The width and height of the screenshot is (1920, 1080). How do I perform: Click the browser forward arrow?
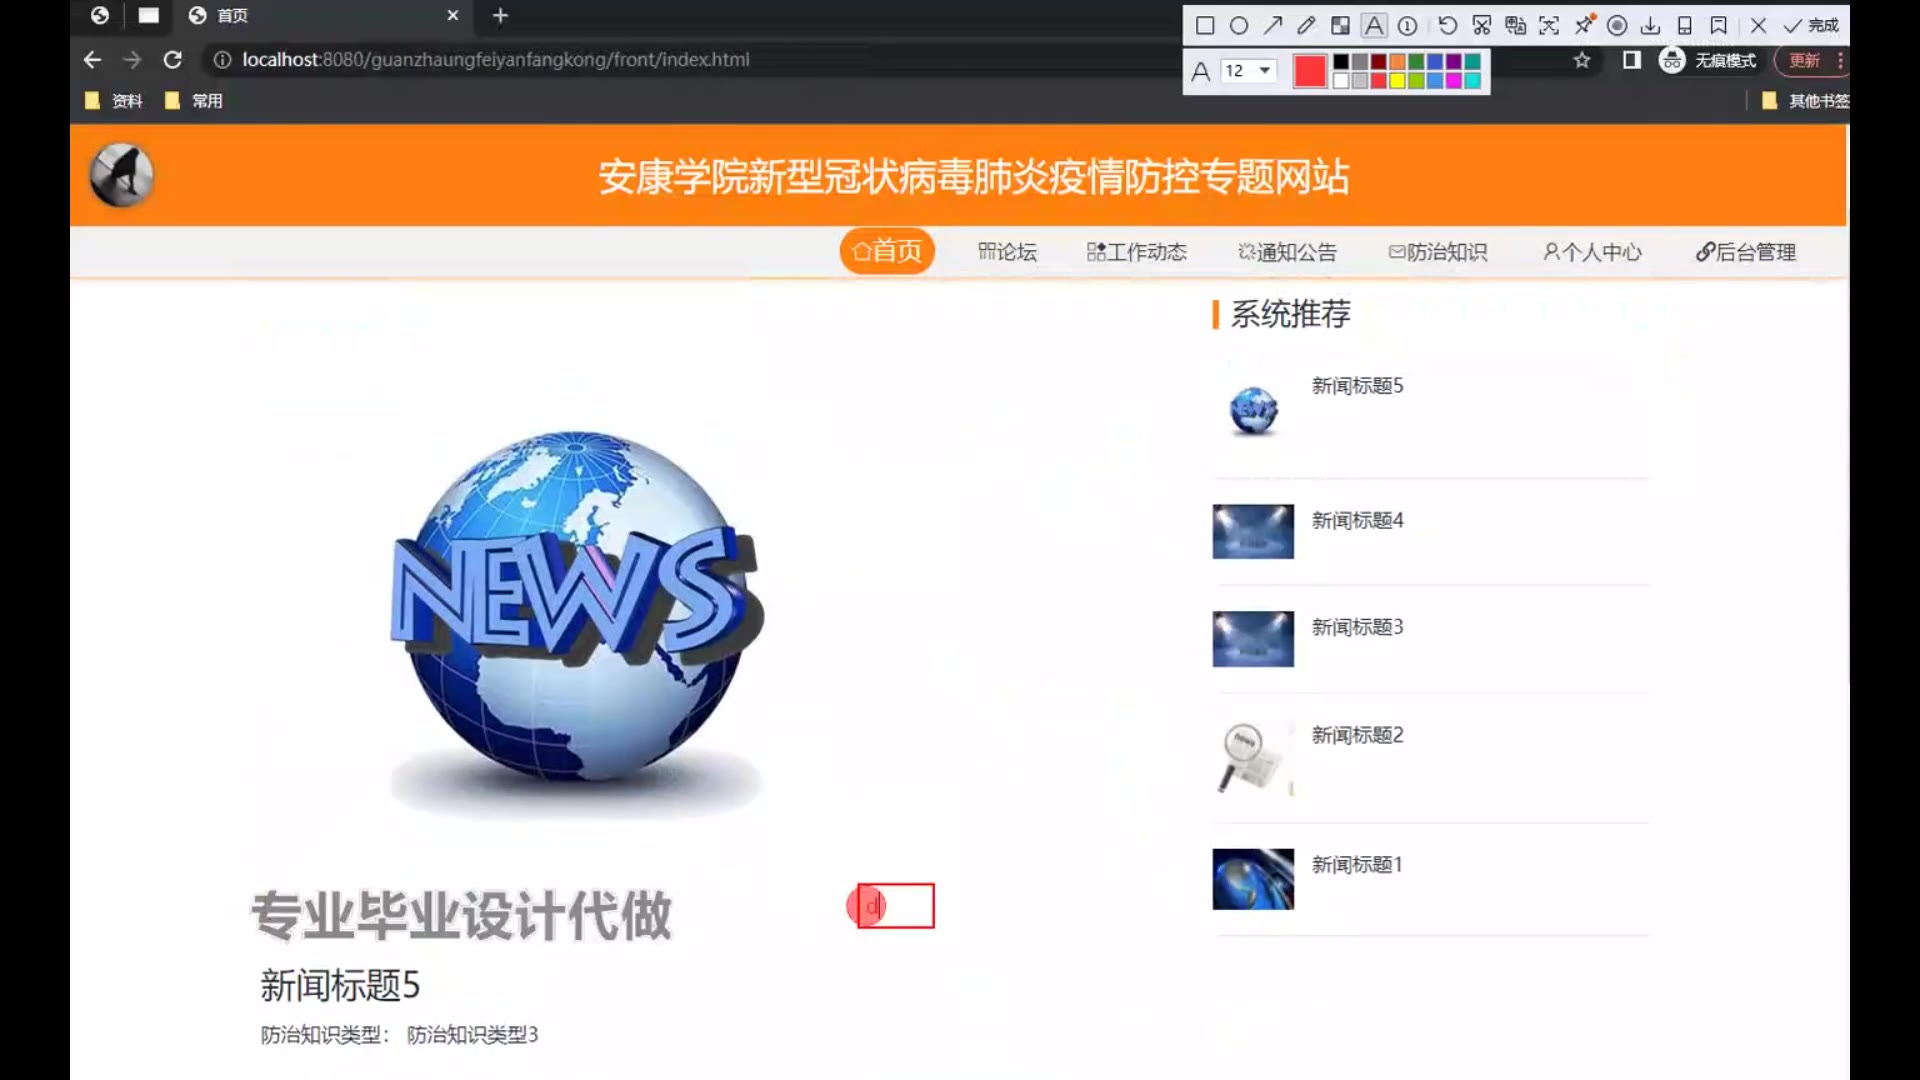coord(132,60)
